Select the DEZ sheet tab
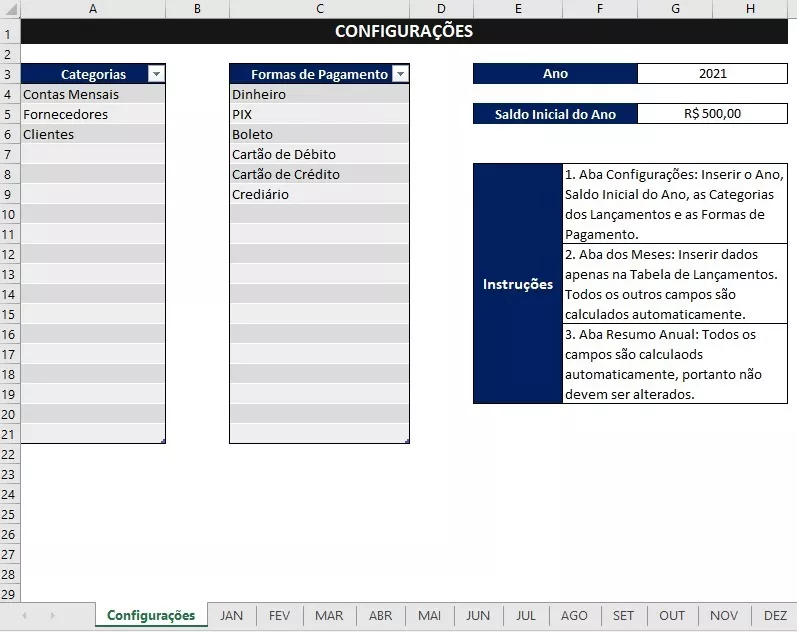This screenshot has width=797, height=632. point(775,616)
